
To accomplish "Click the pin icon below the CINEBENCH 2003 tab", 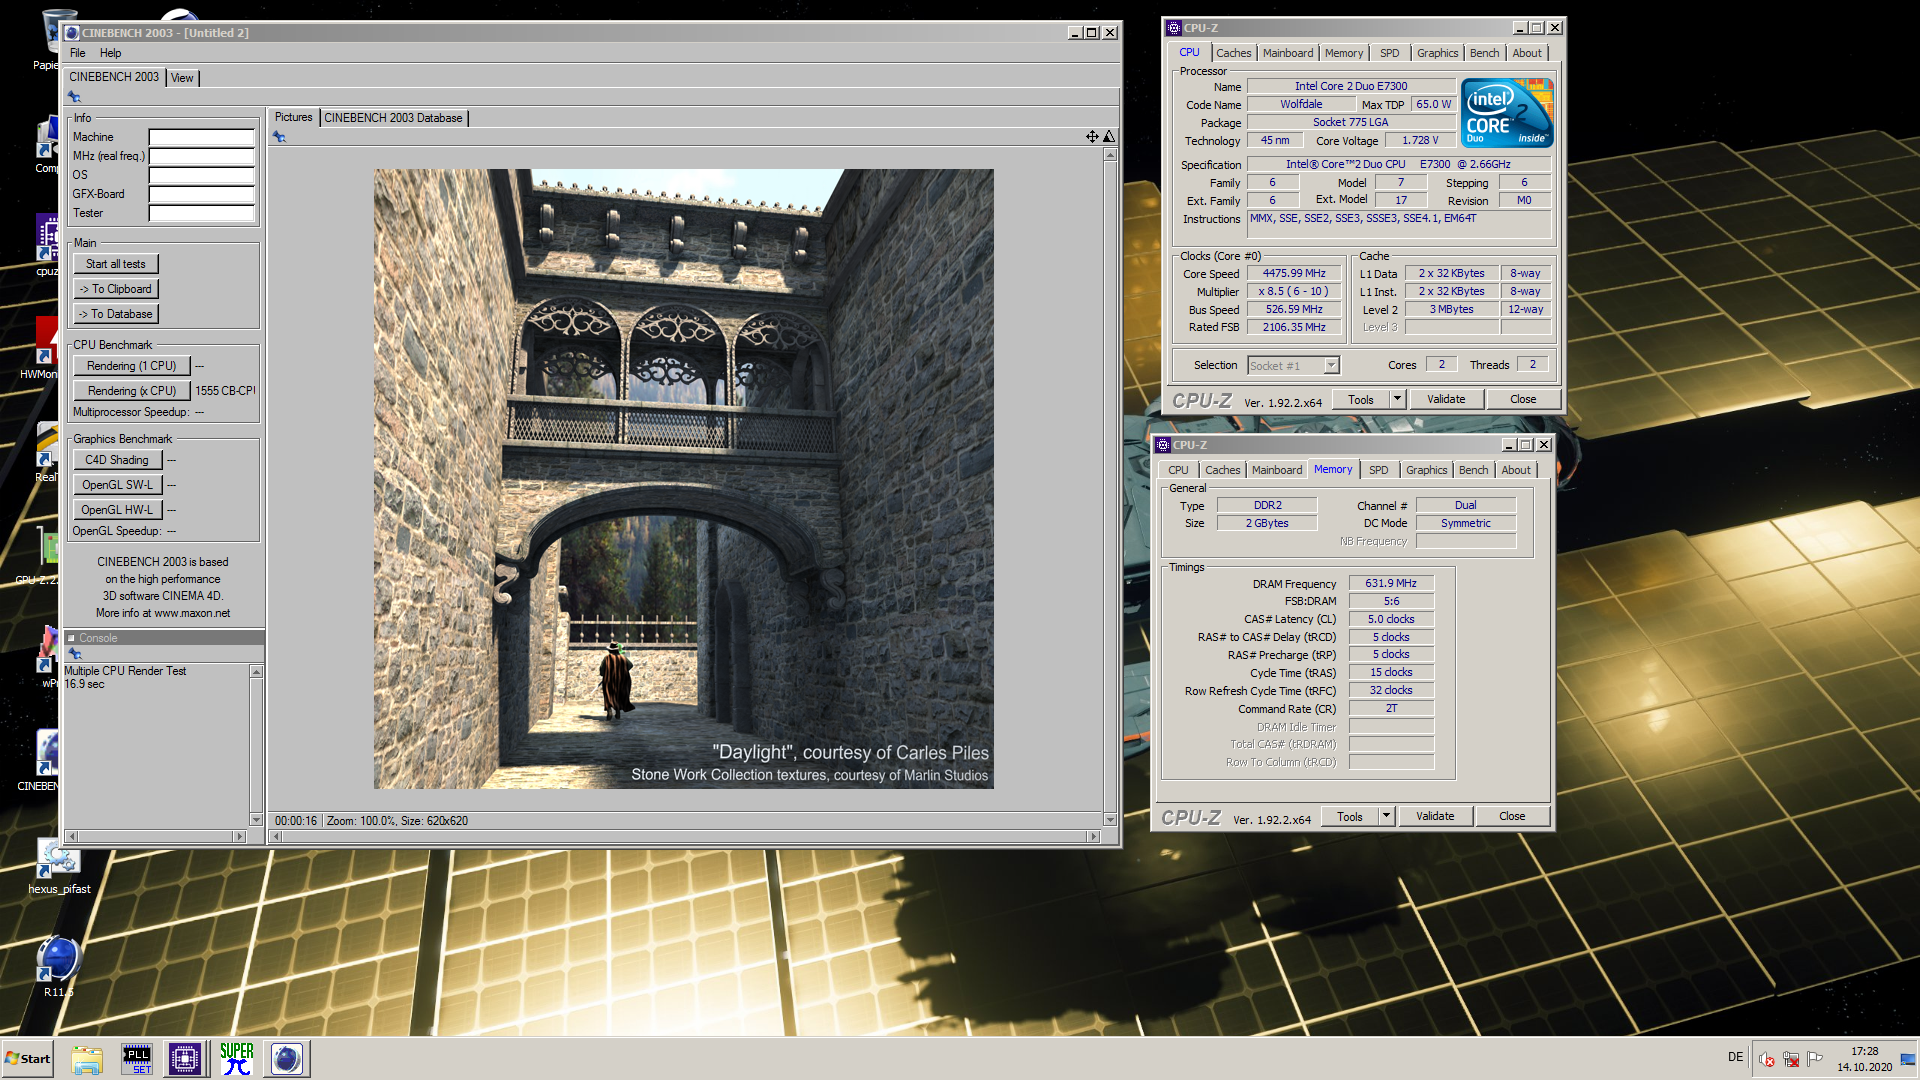I will 74,97.
